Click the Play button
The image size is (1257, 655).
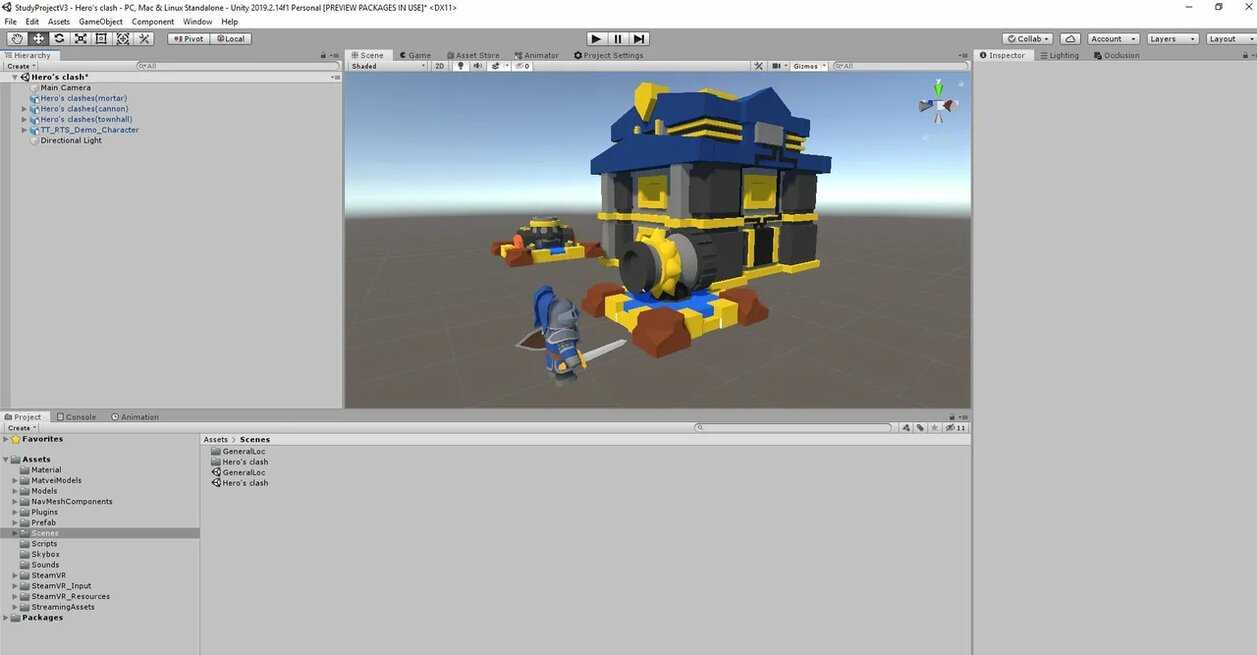[597, 39]
